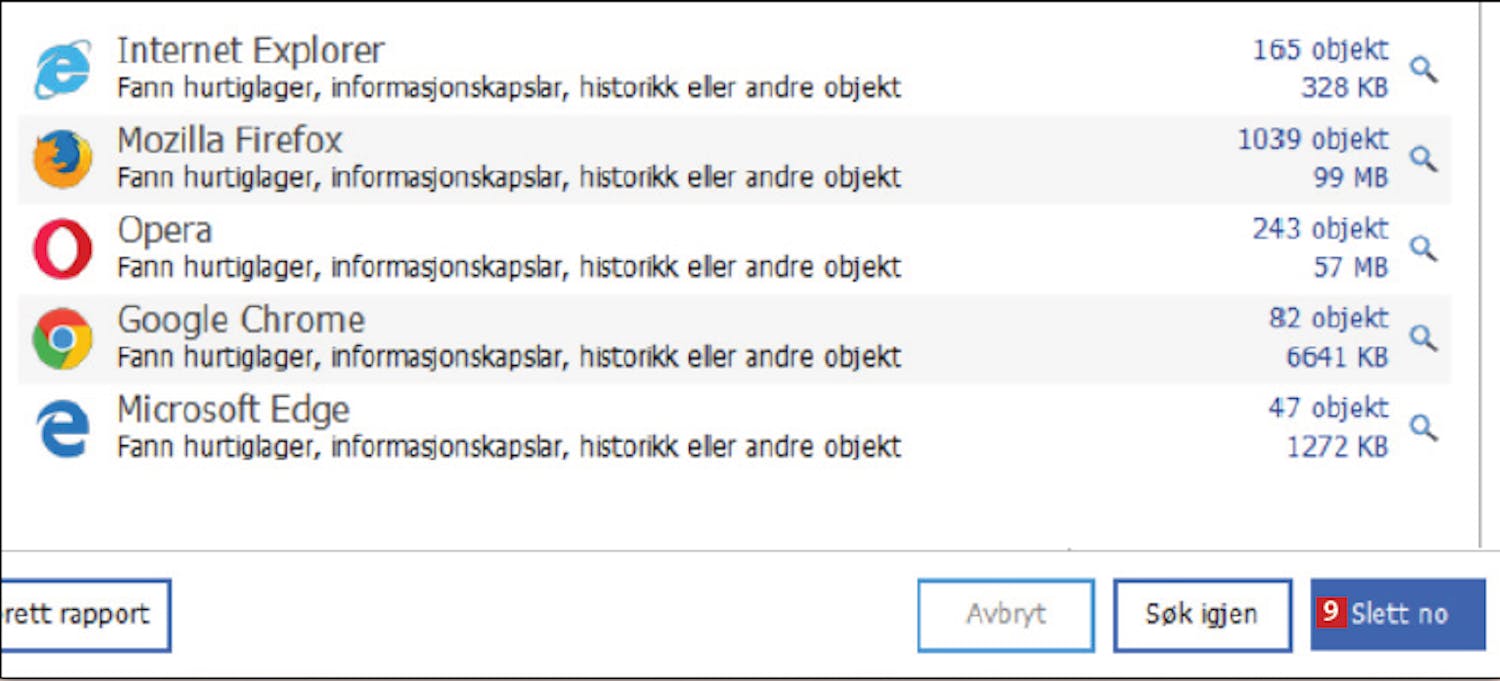Screen dimensions: 1500x681
Task: Click the 'rett rapport' report button
Action: tap(84, 614)
